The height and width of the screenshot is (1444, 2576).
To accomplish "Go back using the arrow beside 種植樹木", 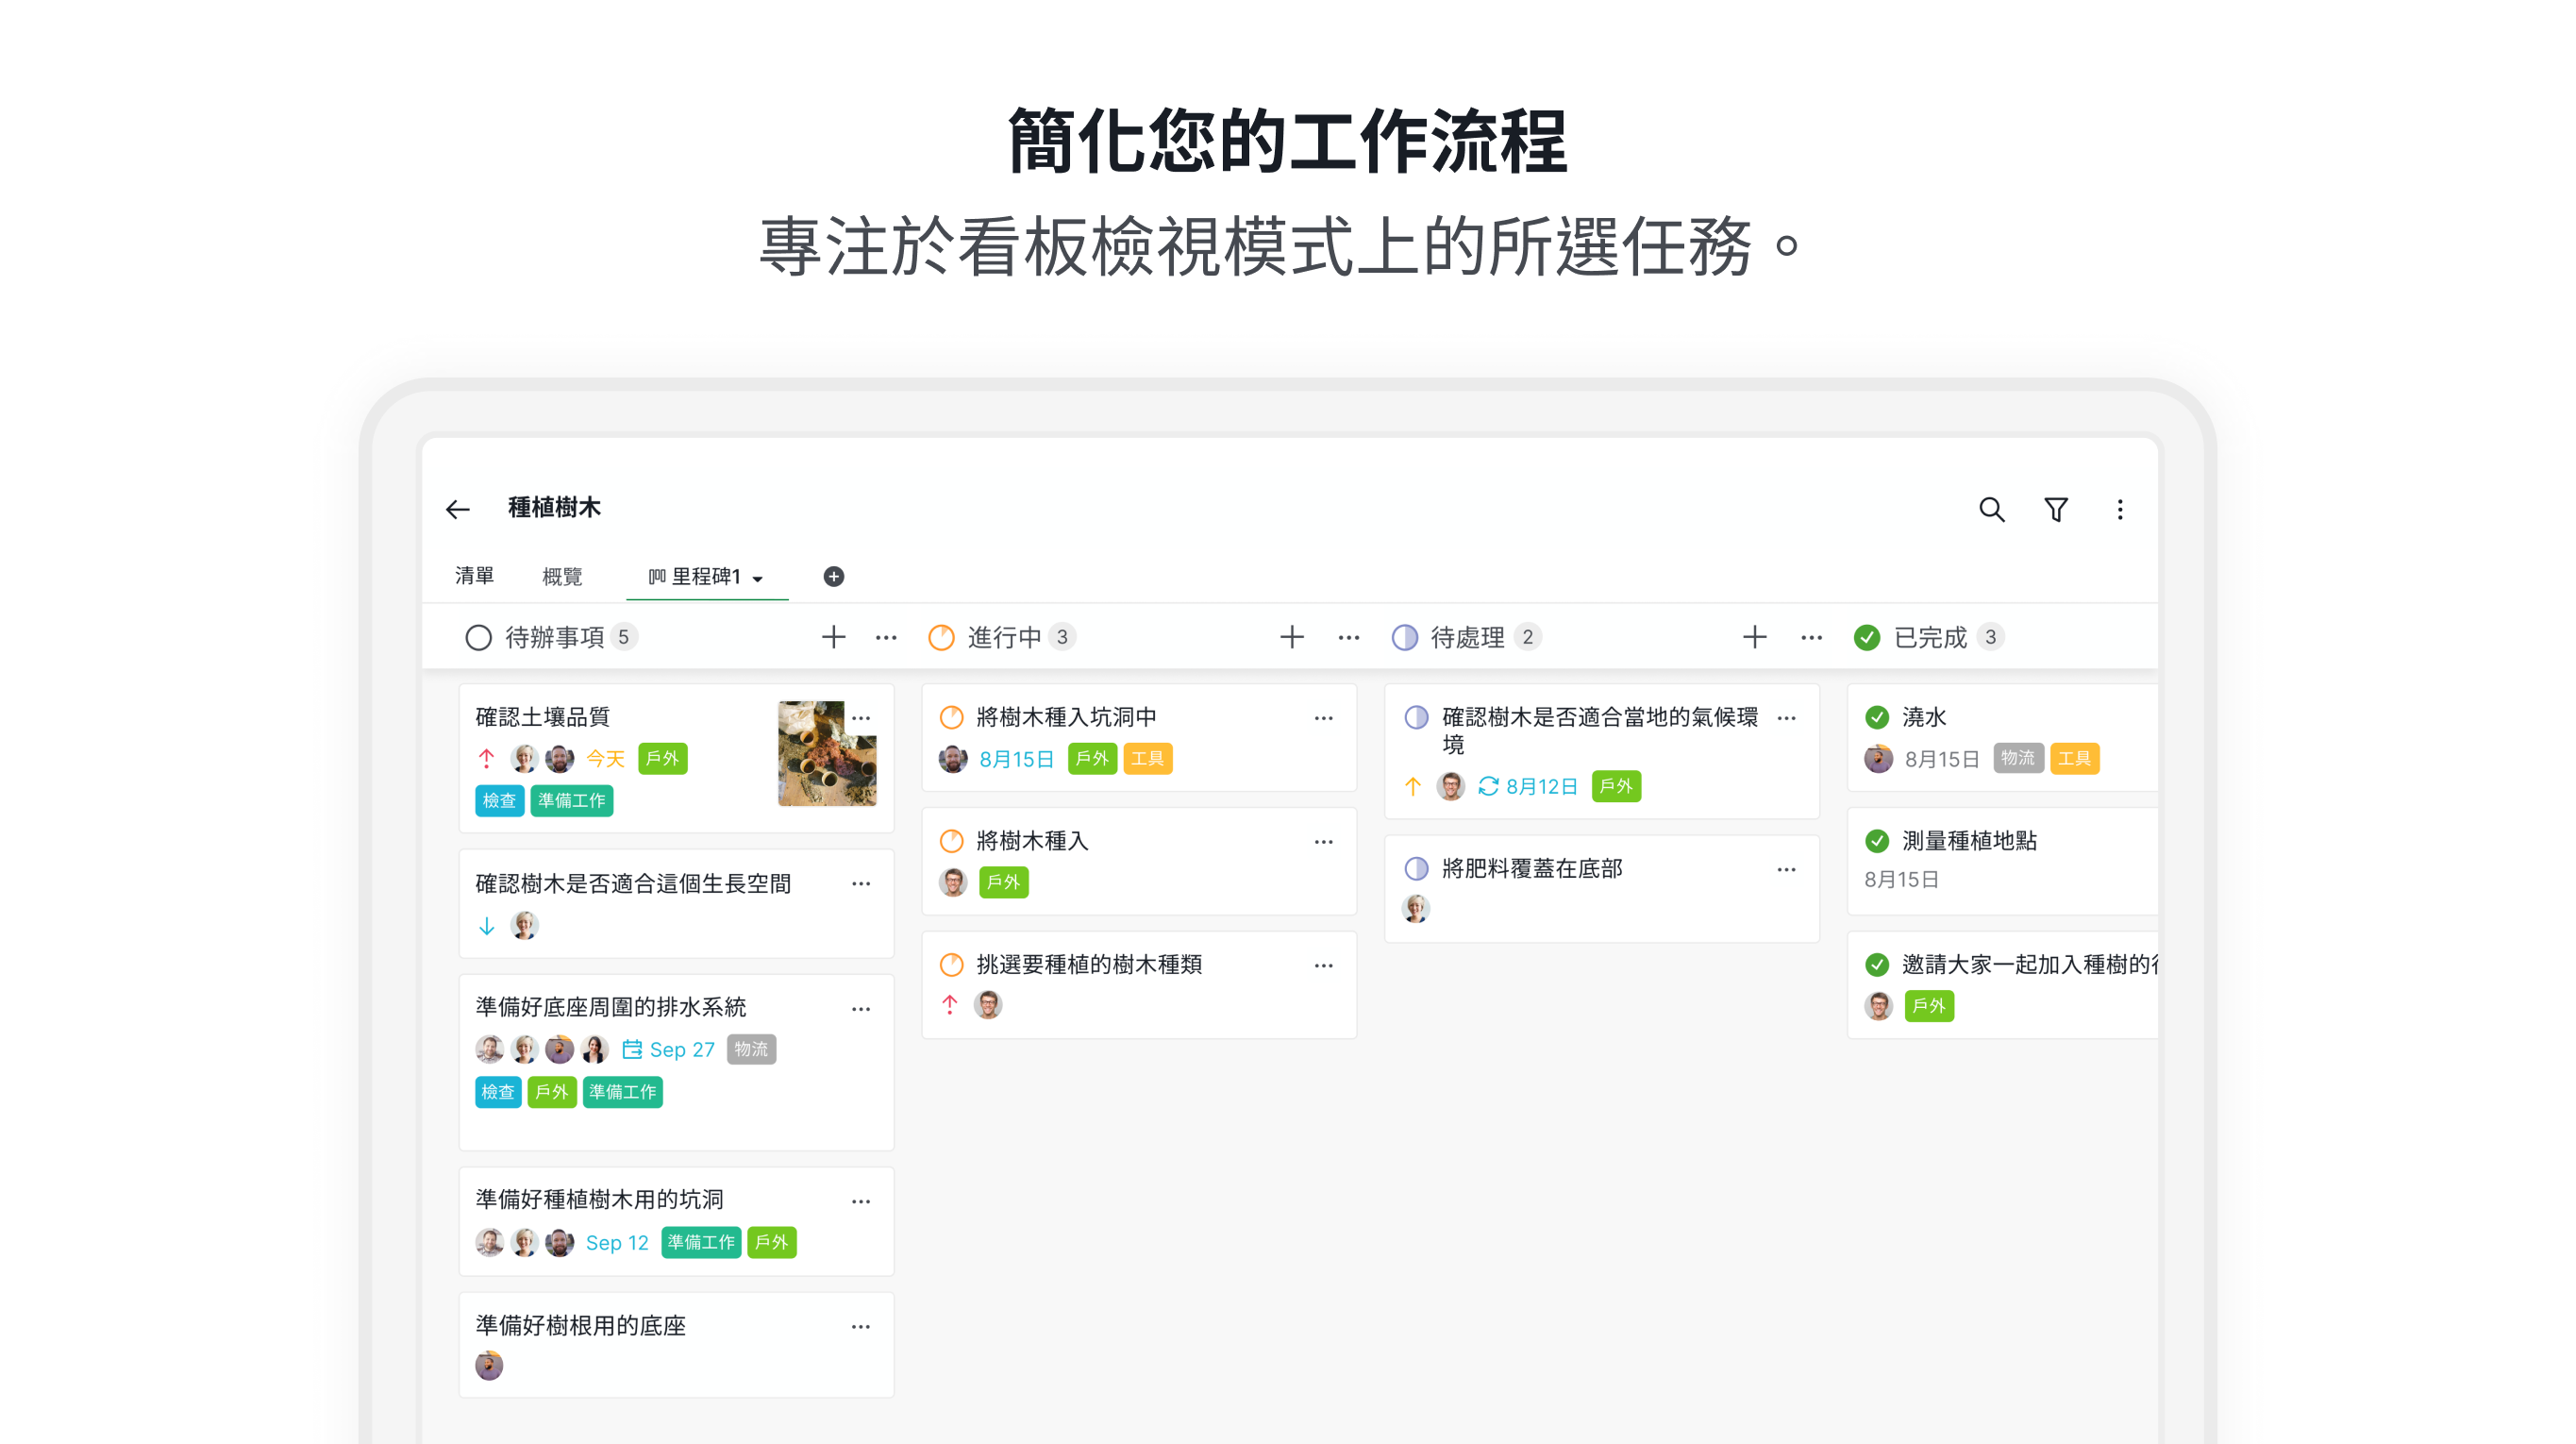I will pos(458,509).
